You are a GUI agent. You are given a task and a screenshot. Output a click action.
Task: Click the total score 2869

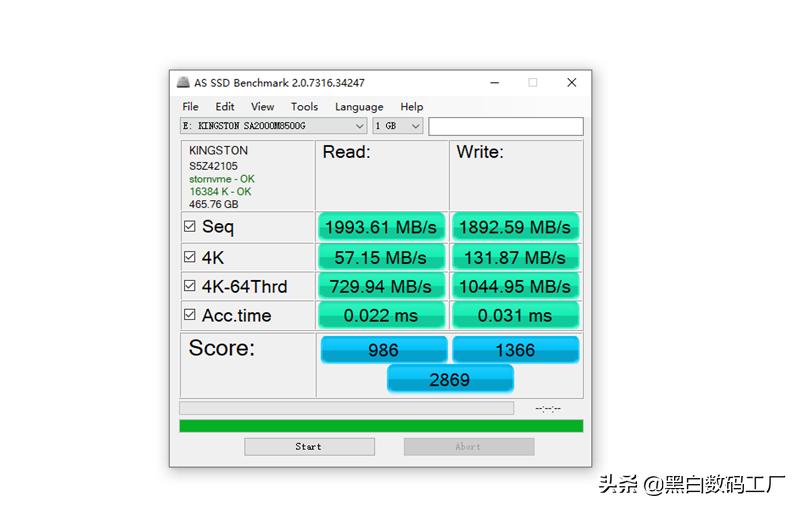click(x=450, y=379)
